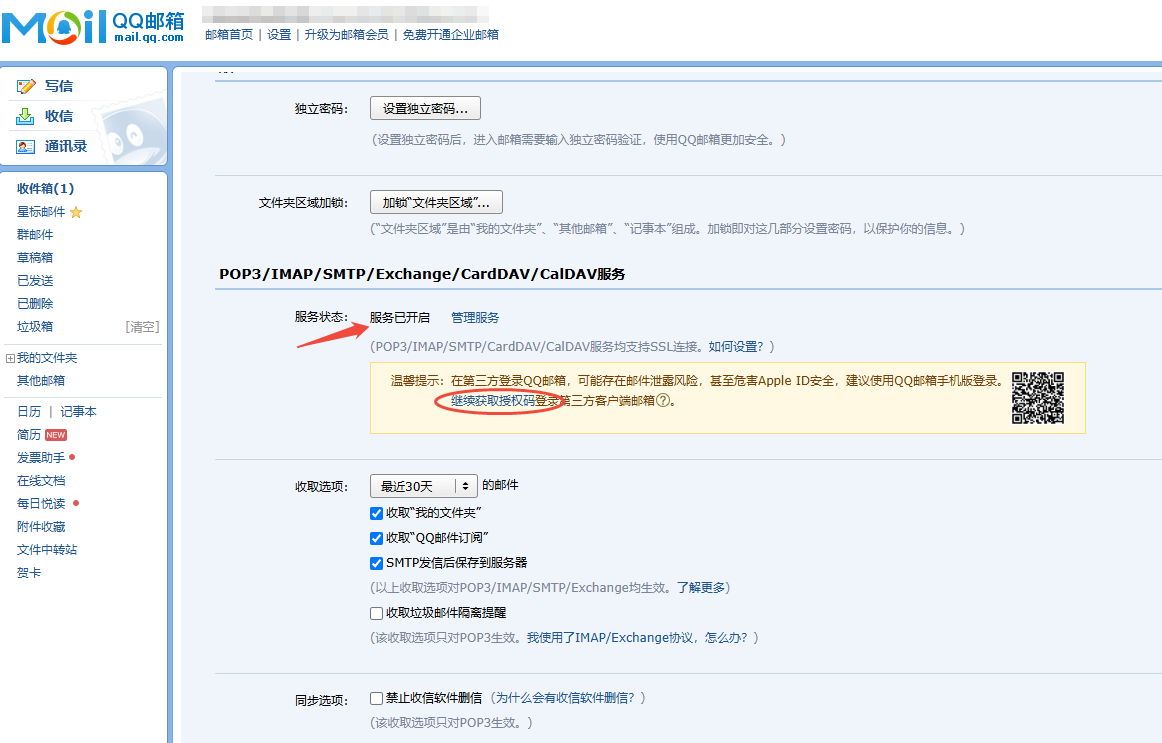Open the 最近30天 date range dropdown

pyautogui.click(x=423, y=484)
